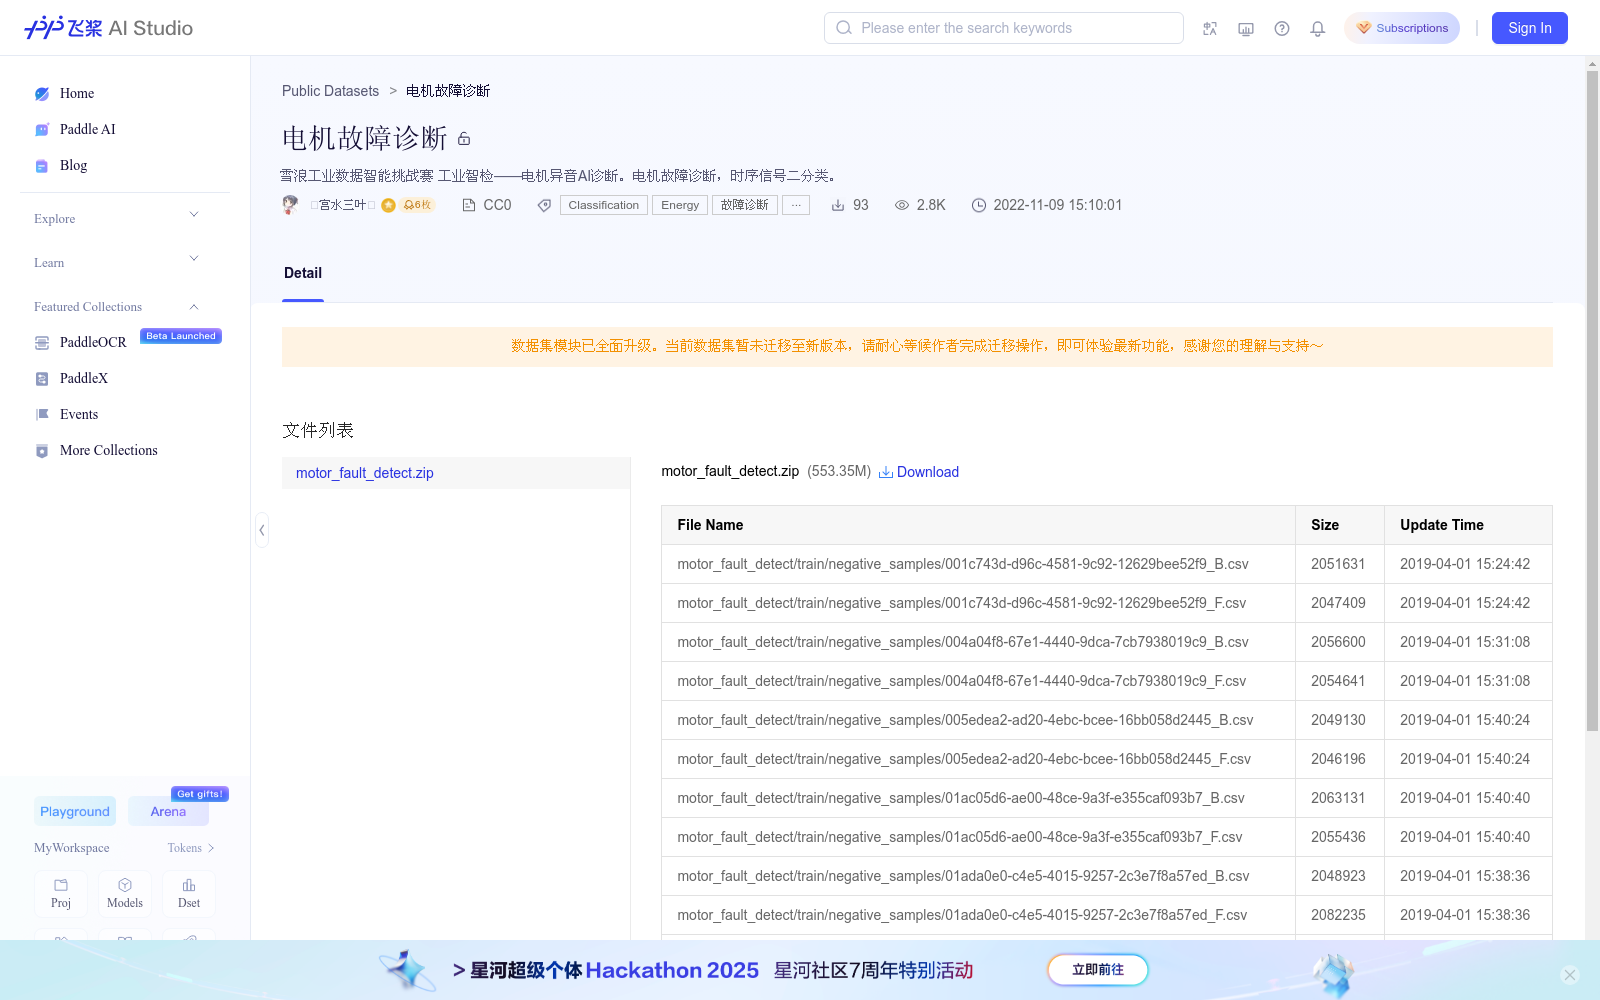Focus the search keywords field

(1004, 28)
